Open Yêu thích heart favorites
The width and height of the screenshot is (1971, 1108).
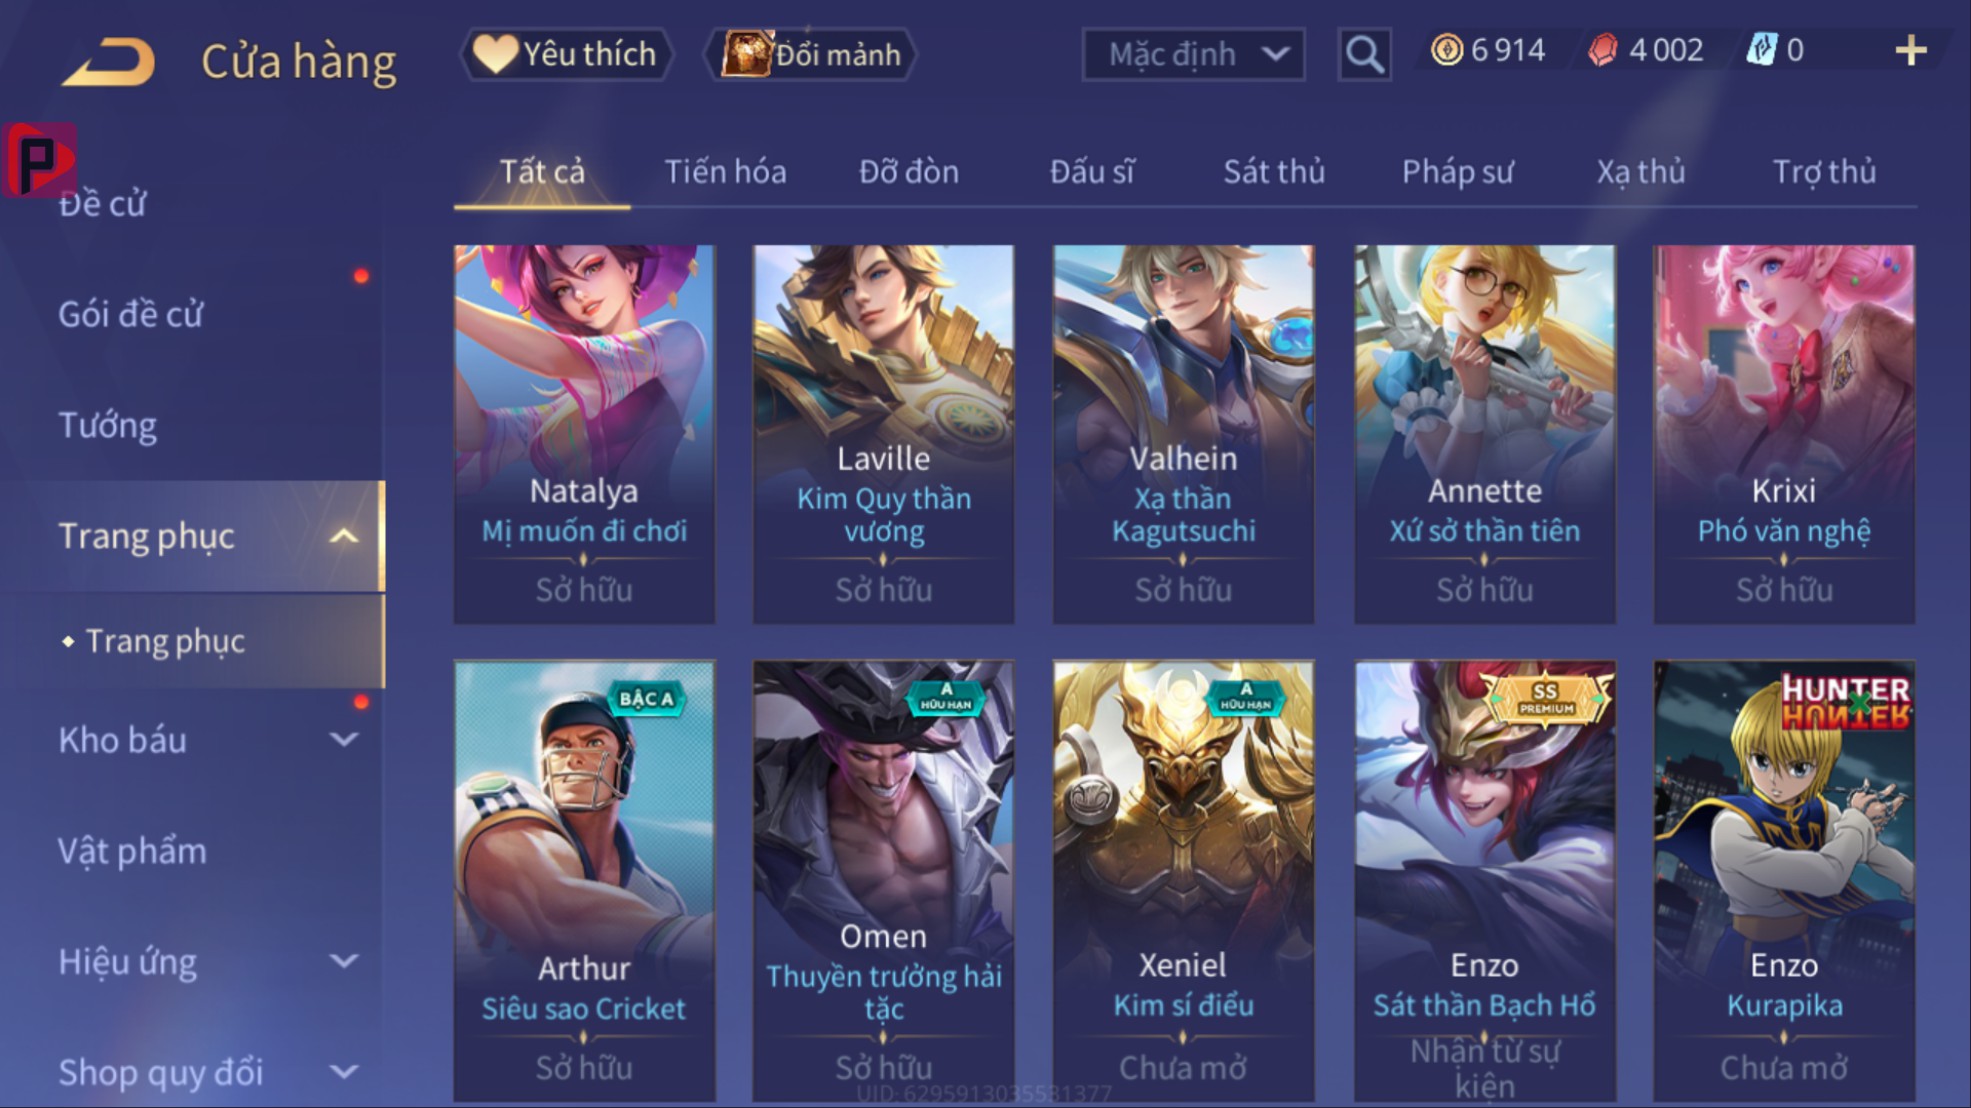[x=566, y=54]
